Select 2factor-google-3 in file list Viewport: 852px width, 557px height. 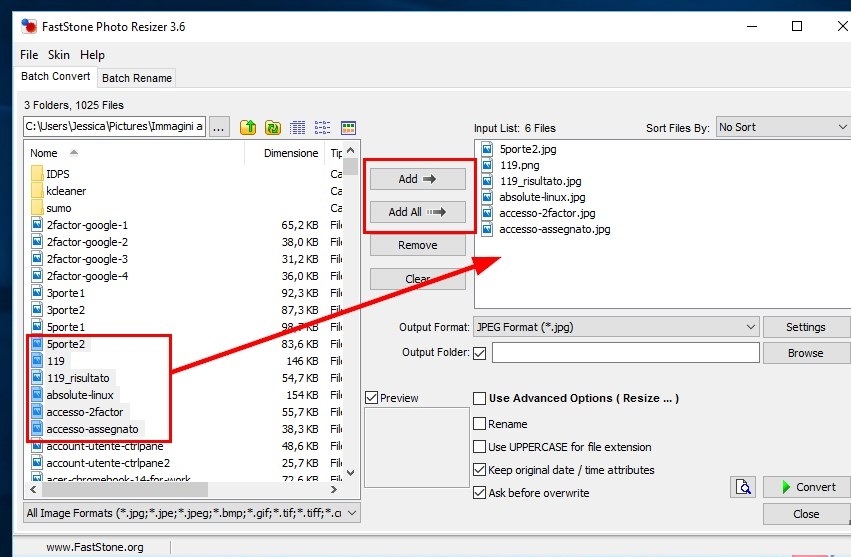(87, 259)
